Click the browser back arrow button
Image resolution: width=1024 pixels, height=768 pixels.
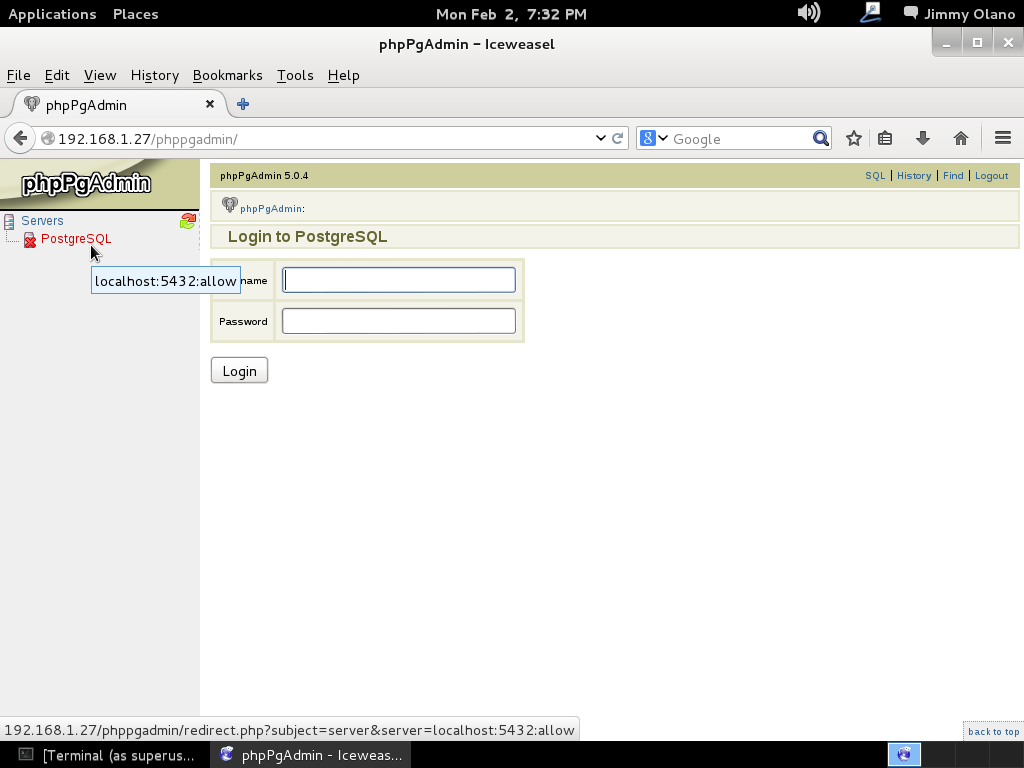coord(20,139)
